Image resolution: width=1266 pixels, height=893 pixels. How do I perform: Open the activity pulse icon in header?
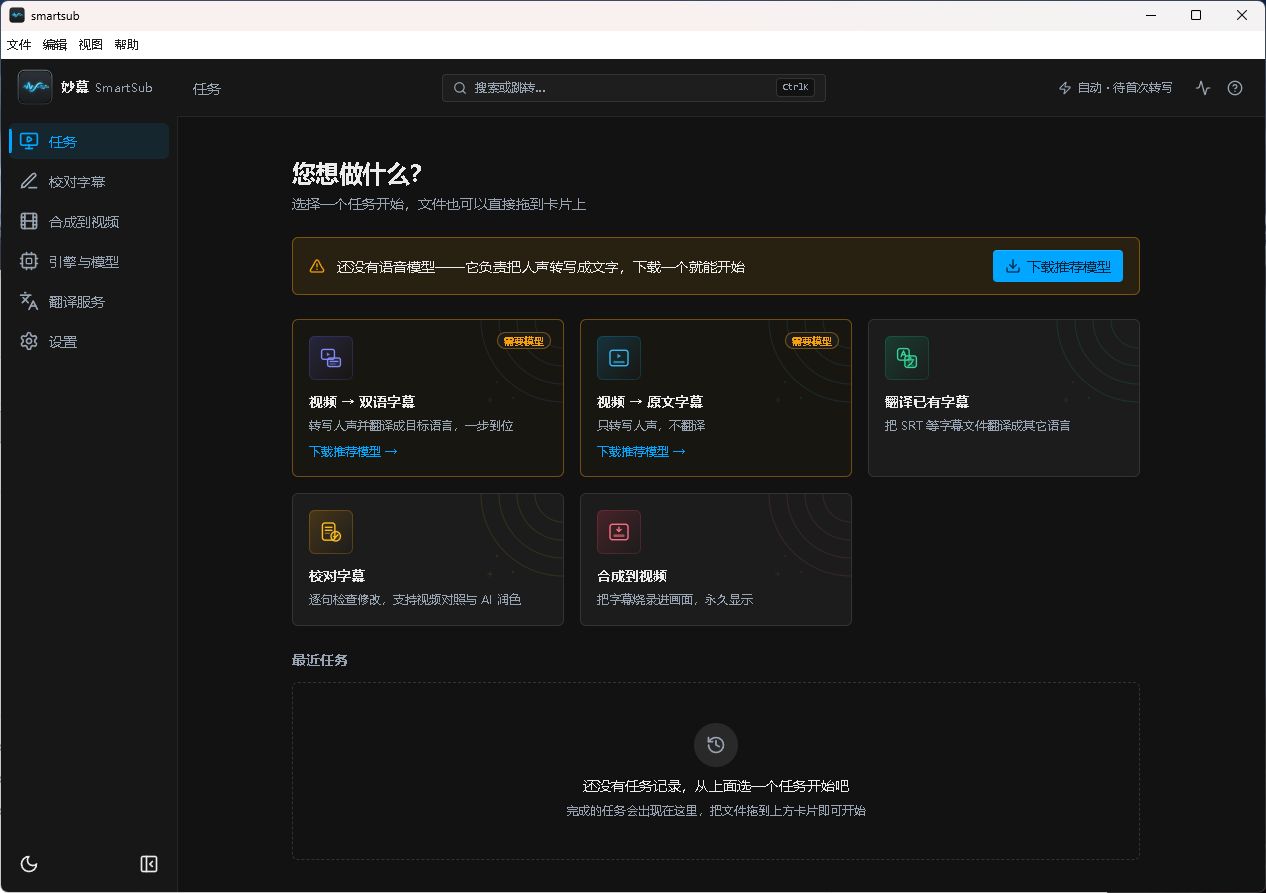pos(1203,88)
